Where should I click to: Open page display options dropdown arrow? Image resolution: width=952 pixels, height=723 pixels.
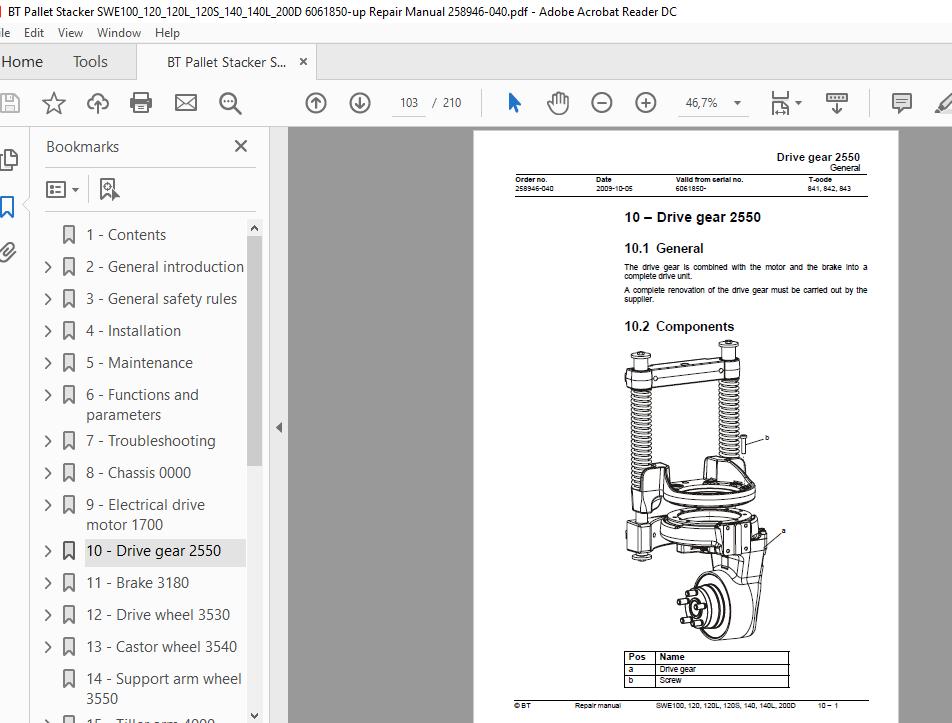tap(798, 103)
